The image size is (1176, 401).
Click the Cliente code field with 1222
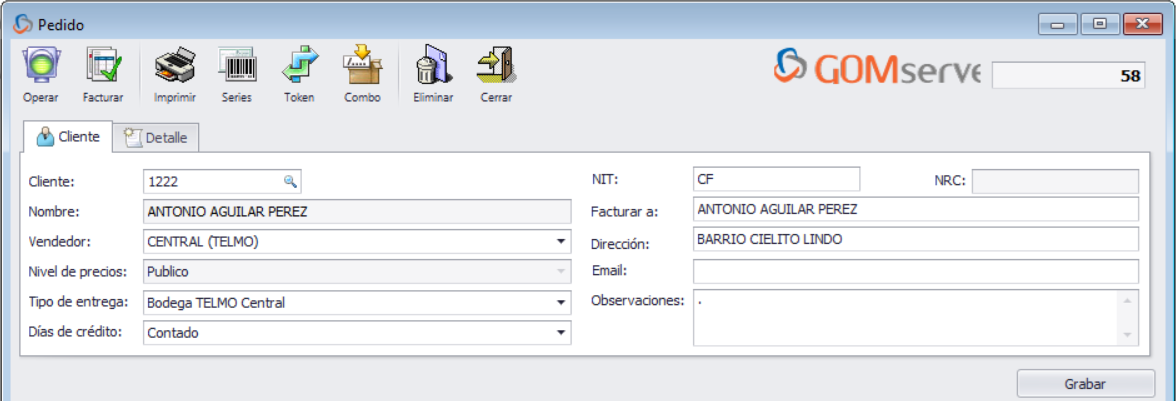click(222, 181)
